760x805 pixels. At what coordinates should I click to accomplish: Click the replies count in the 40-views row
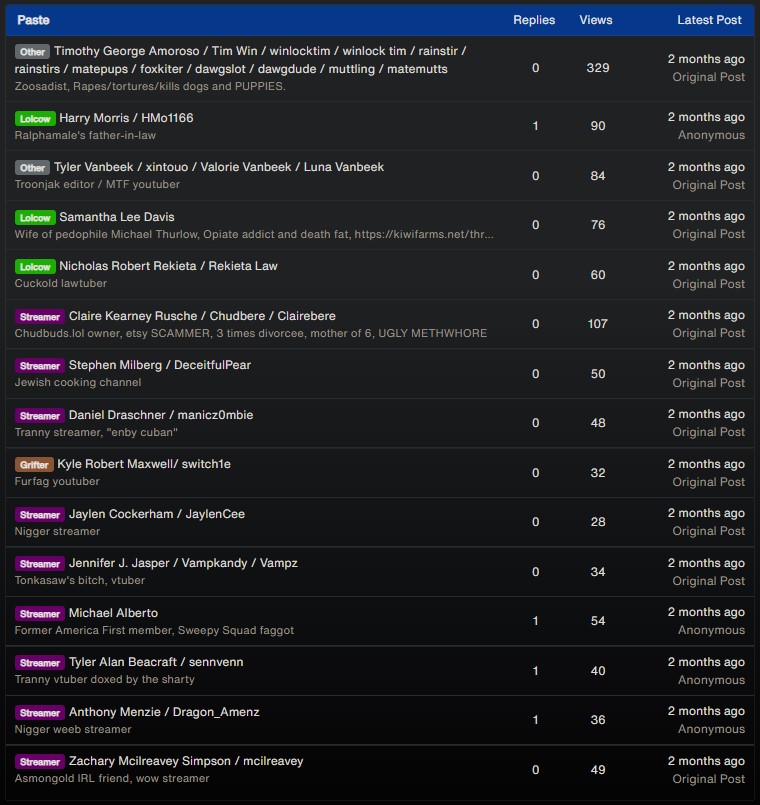[536, 671]
